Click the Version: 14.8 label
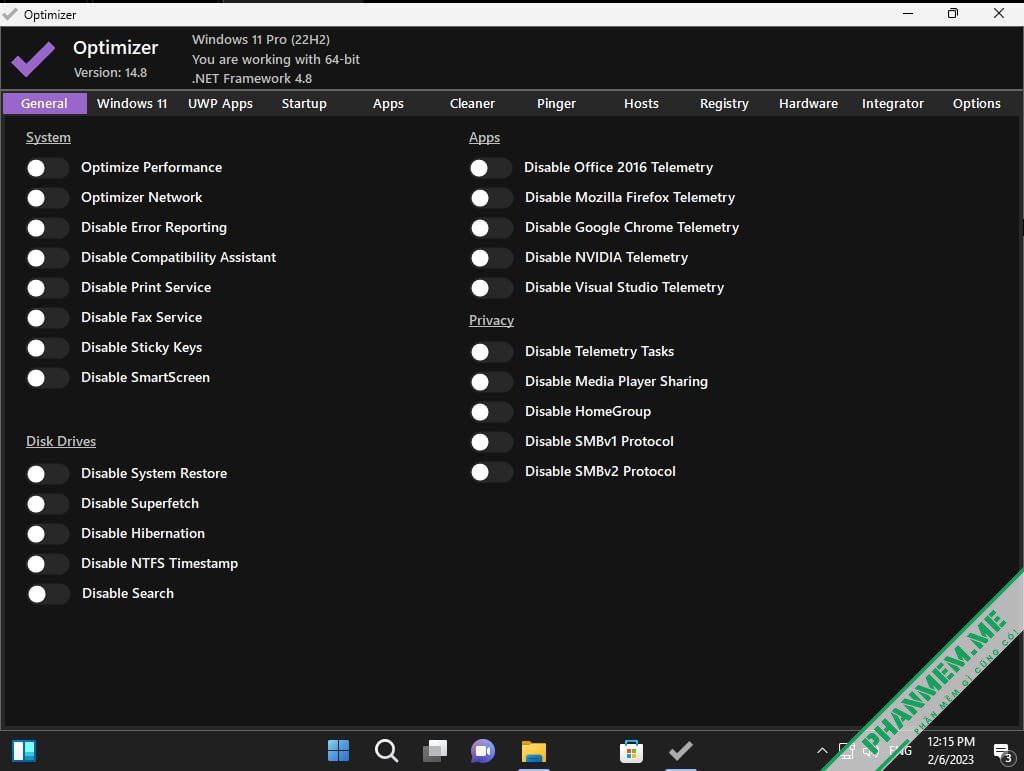Viewport: 1024px width, 771px height. pyautogui.click(x=110, y=72)
